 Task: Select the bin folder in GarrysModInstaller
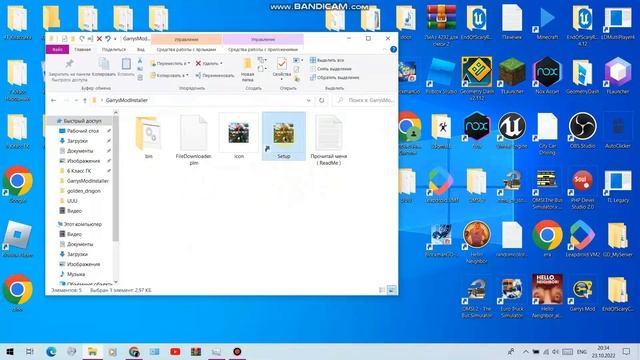click(149, 138)
